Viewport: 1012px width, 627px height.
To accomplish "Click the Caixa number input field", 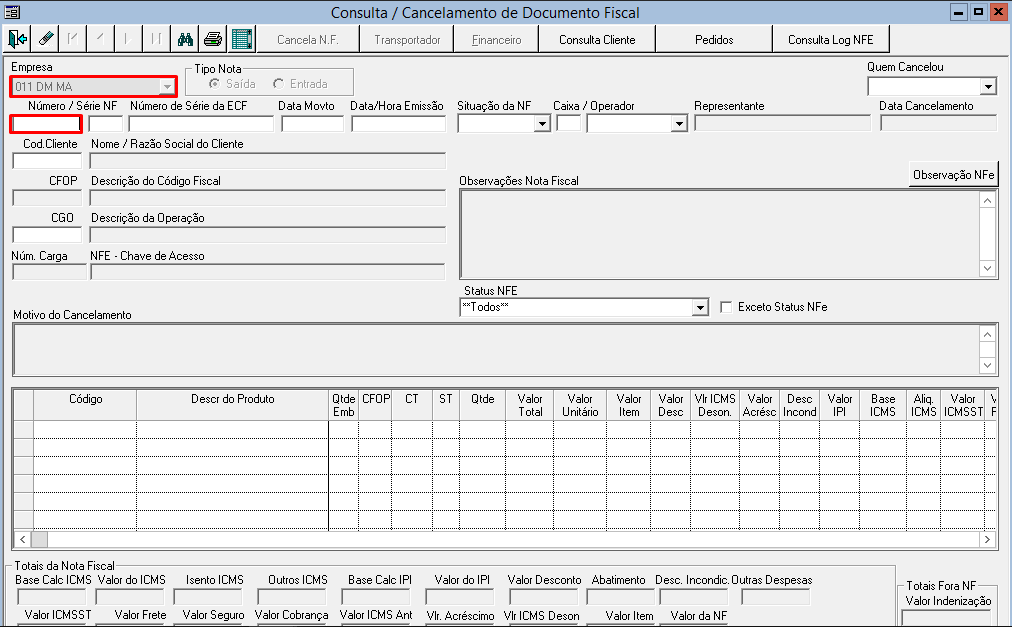I will point(569,124).
